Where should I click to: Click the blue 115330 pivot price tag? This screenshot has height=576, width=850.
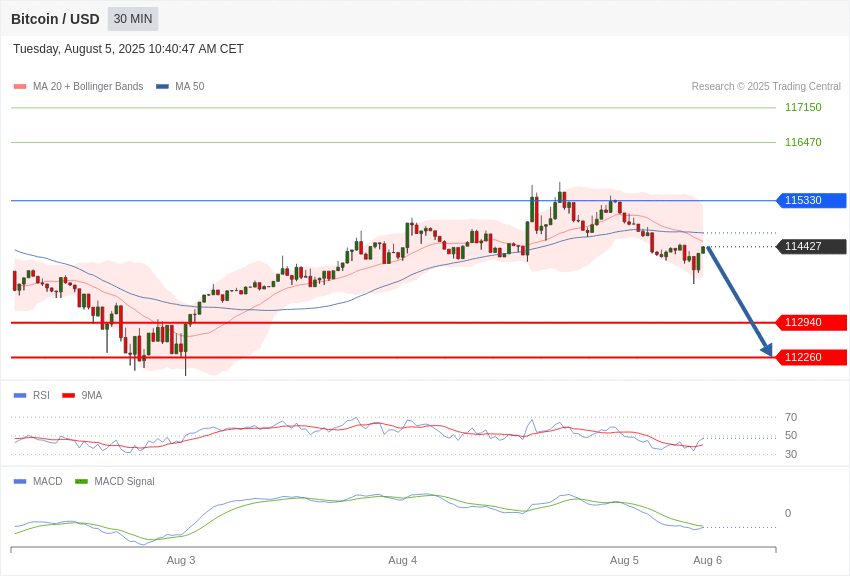tap(812, 200)
